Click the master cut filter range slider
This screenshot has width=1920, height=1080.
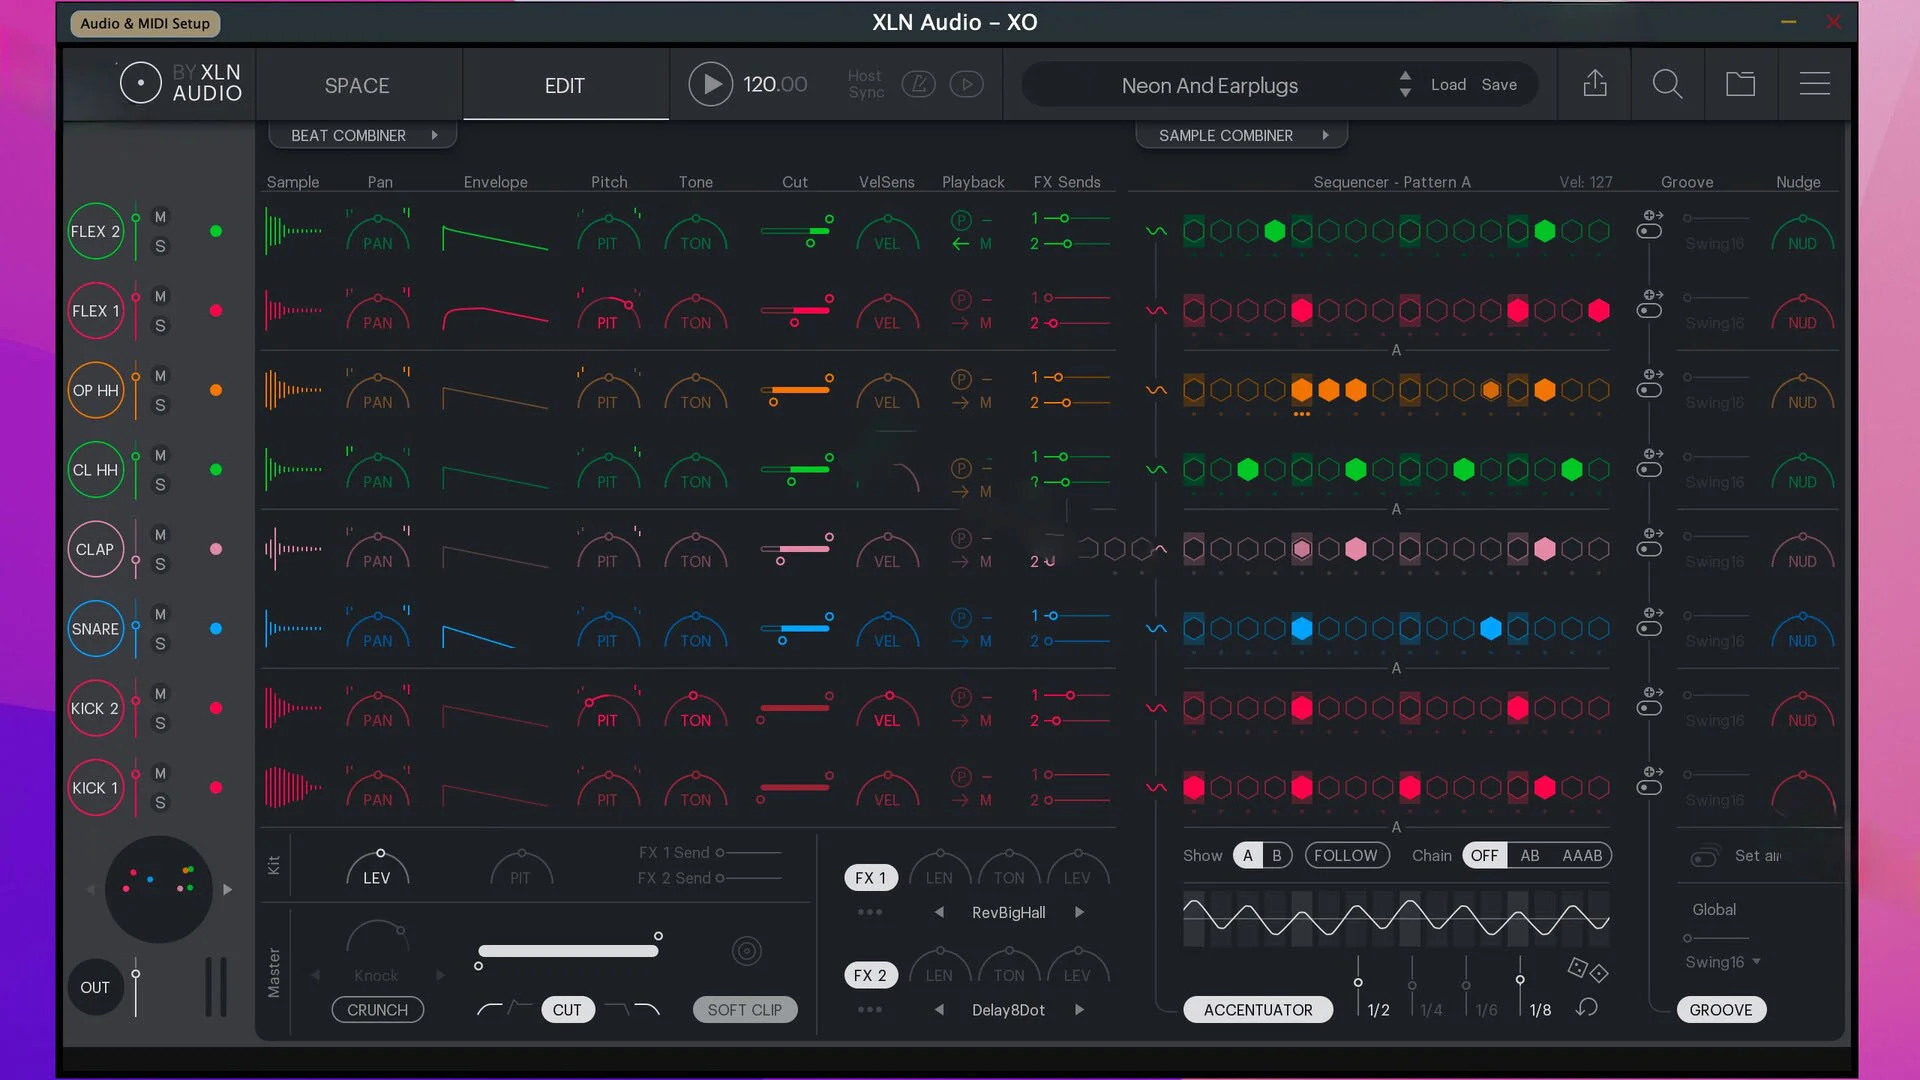tap(568, 951)
